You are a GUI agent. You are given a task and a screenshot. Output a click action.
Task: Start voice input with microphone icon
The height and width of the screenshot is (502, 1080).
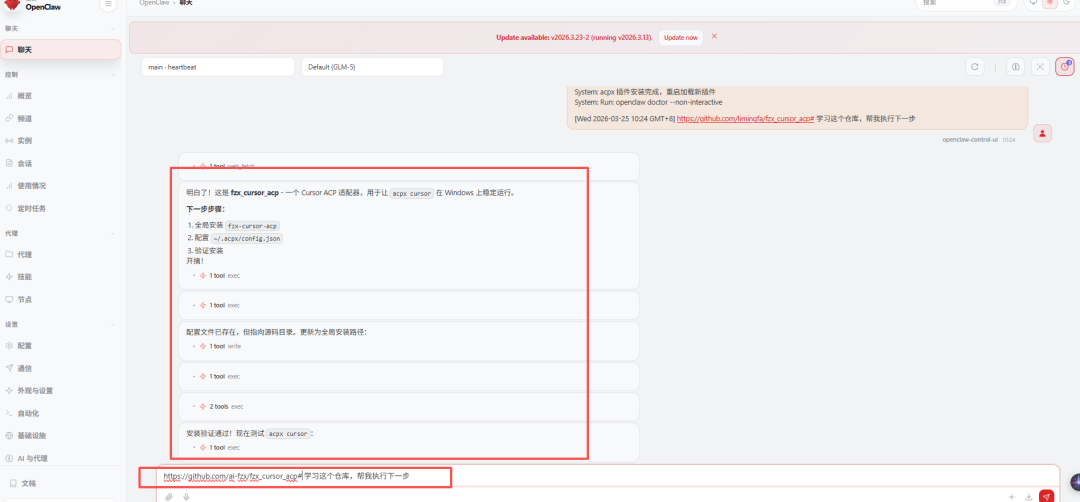186,496
